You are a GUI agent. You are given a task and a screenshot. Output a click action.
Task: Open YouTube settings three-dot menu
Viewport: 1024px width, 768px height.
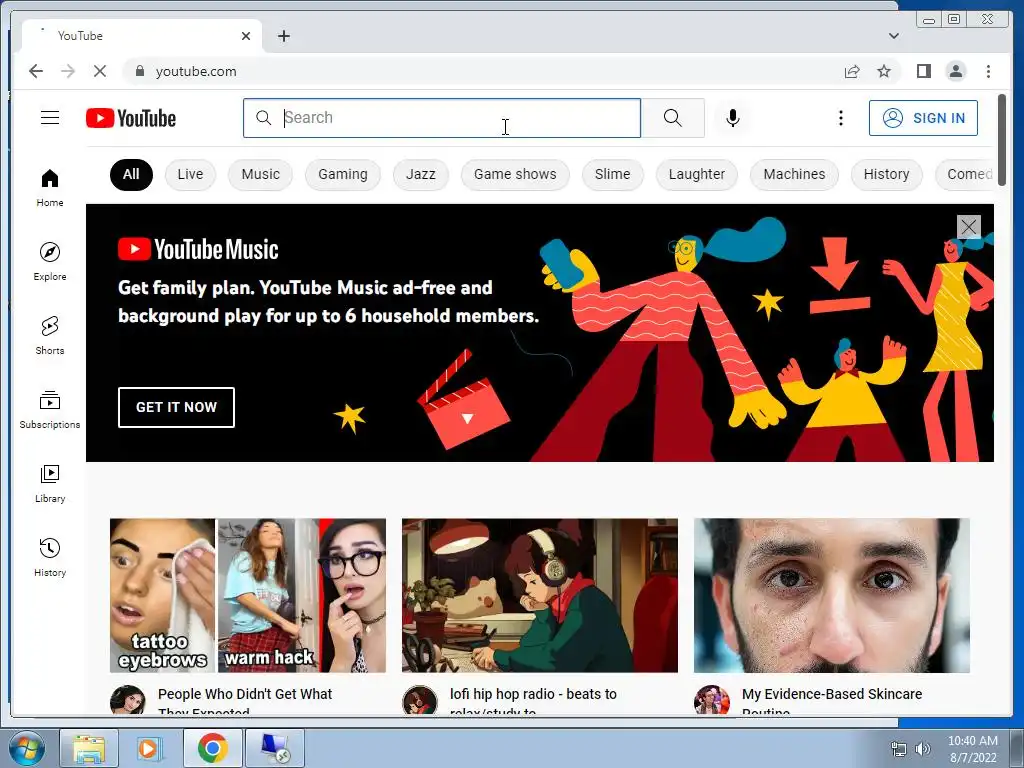click(x=840, y=118)
